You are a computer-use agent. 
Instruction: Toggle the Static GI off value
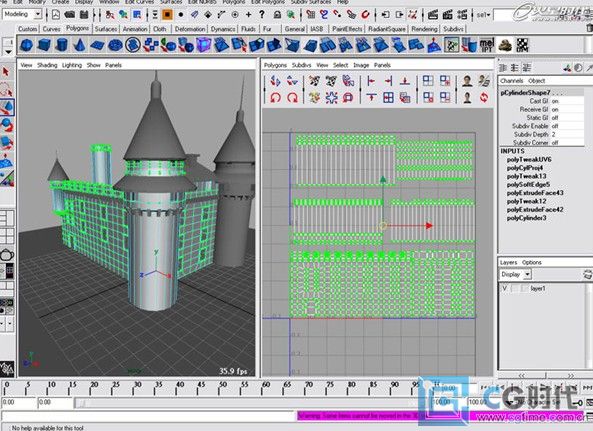(555, 118)
